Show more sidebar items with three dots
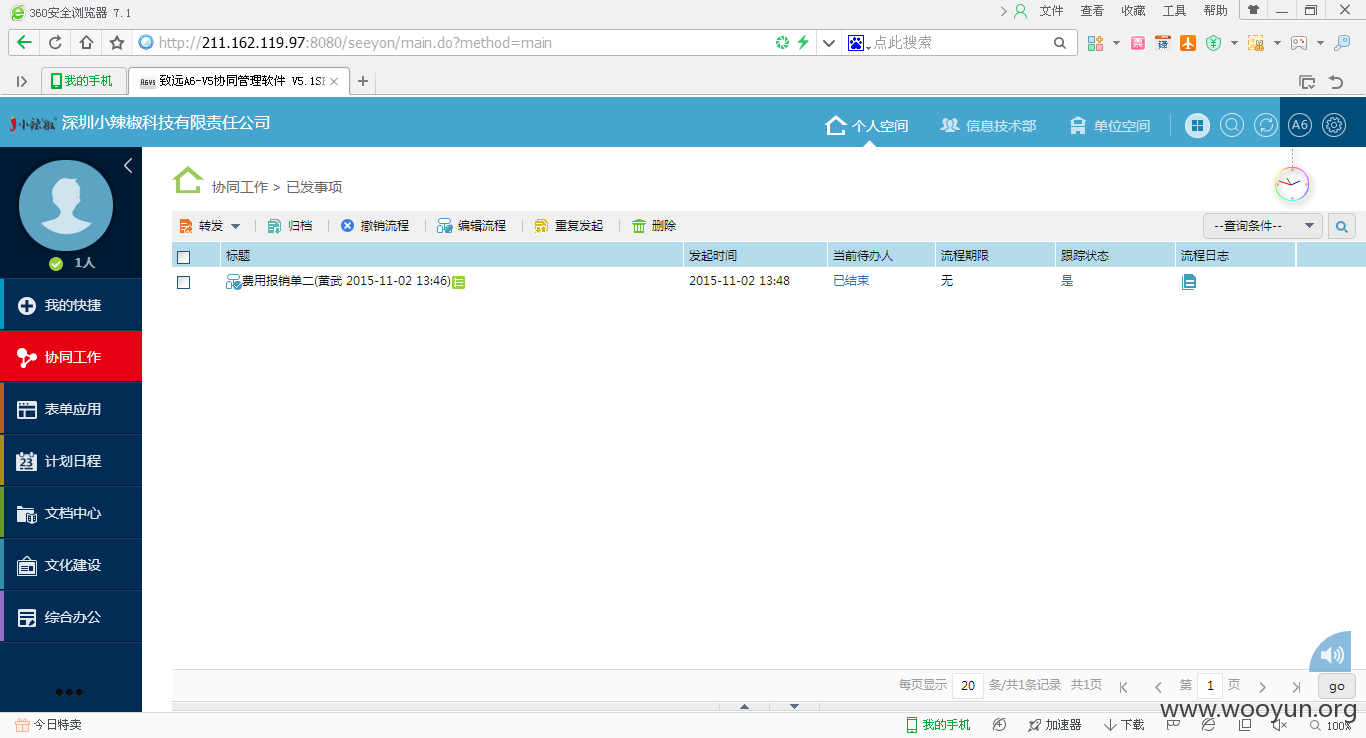Viewport: 1366px width, 738px height. (x=70, y=692)
